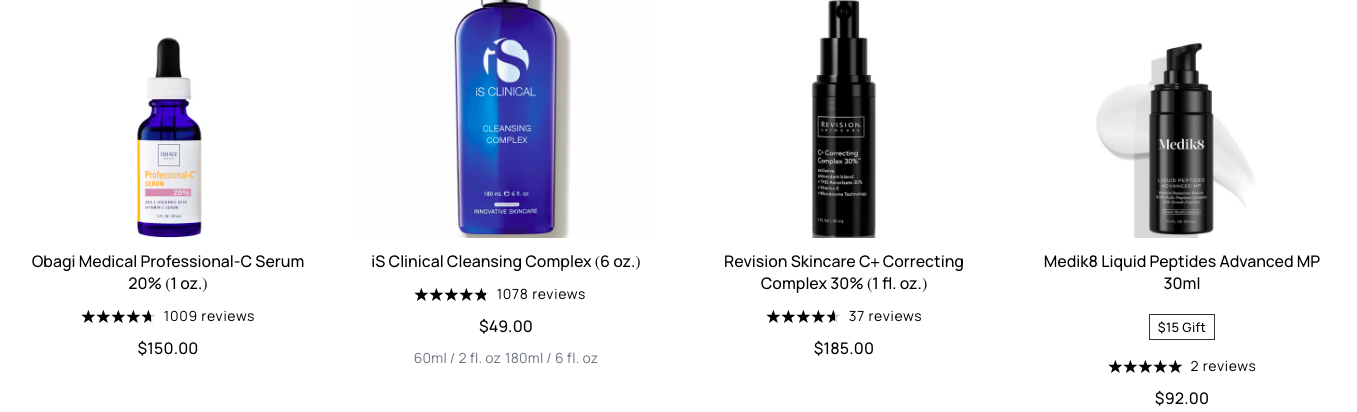Open the Medik8 Liquid Peptides bottle image
Viewport: 1357px width, 412px height.
(x=1182, y=137)
